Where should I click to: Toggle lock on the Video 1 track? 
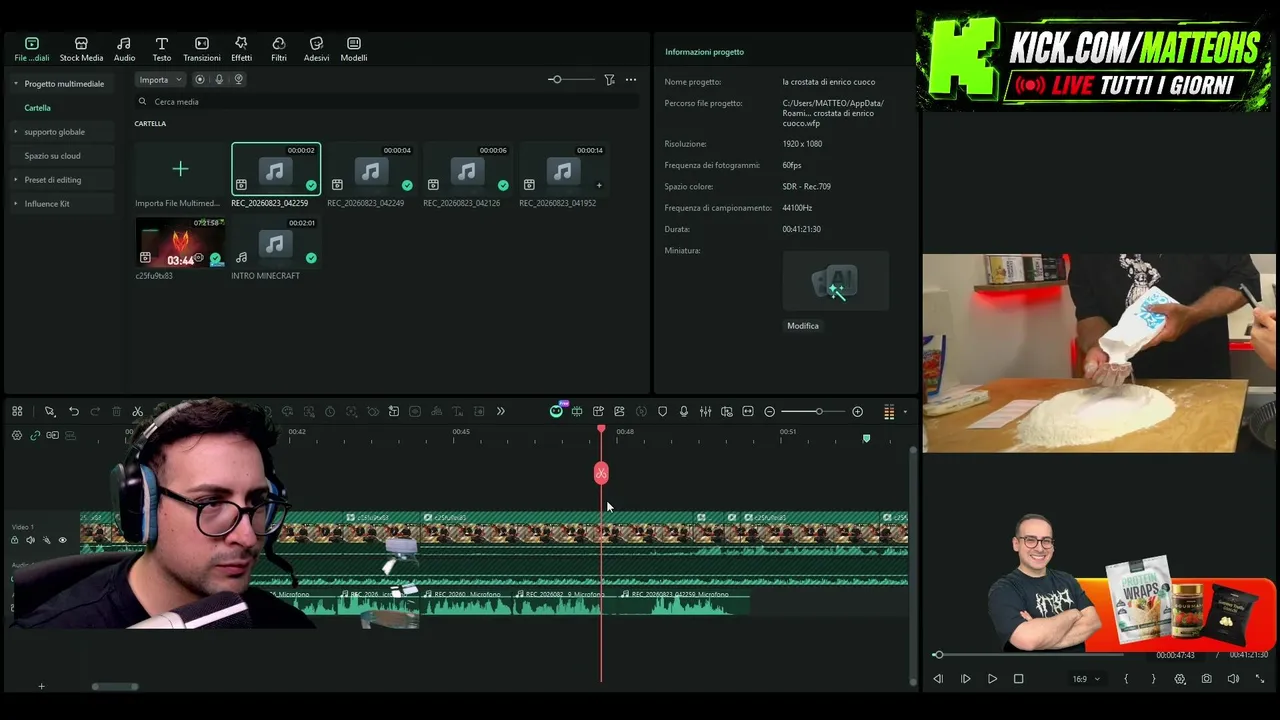pos(14,541)
